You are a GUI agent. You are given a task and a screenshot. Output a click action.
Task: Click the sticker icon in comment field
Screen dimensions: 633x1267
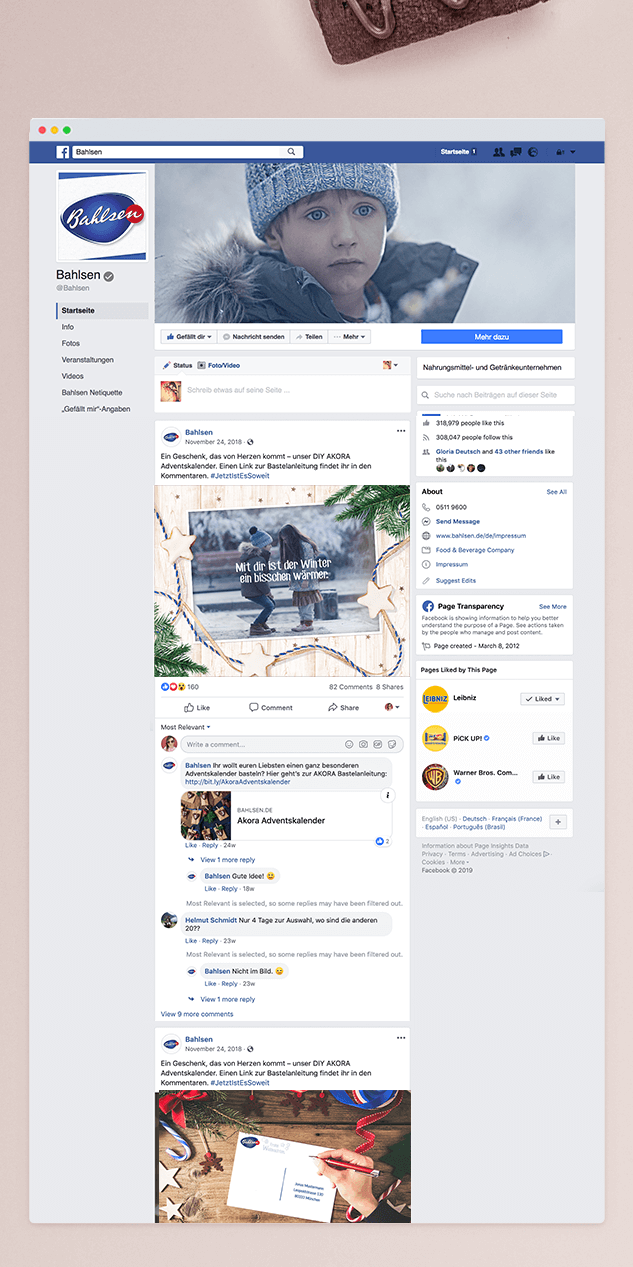(x=394, y=744)
